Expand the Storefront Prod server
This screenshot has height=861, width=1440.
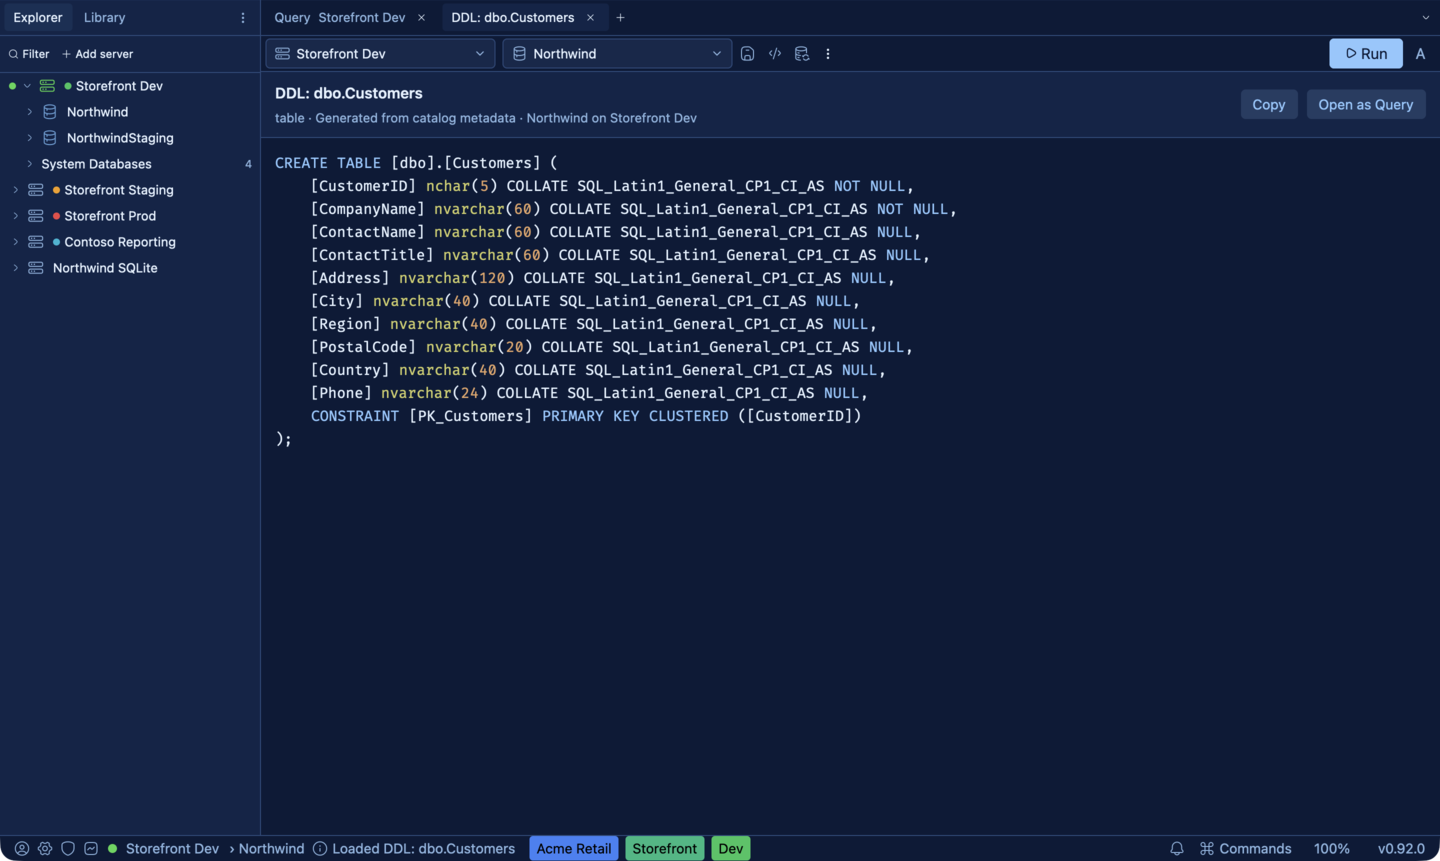pyautogui.click(x=15, y=216)
